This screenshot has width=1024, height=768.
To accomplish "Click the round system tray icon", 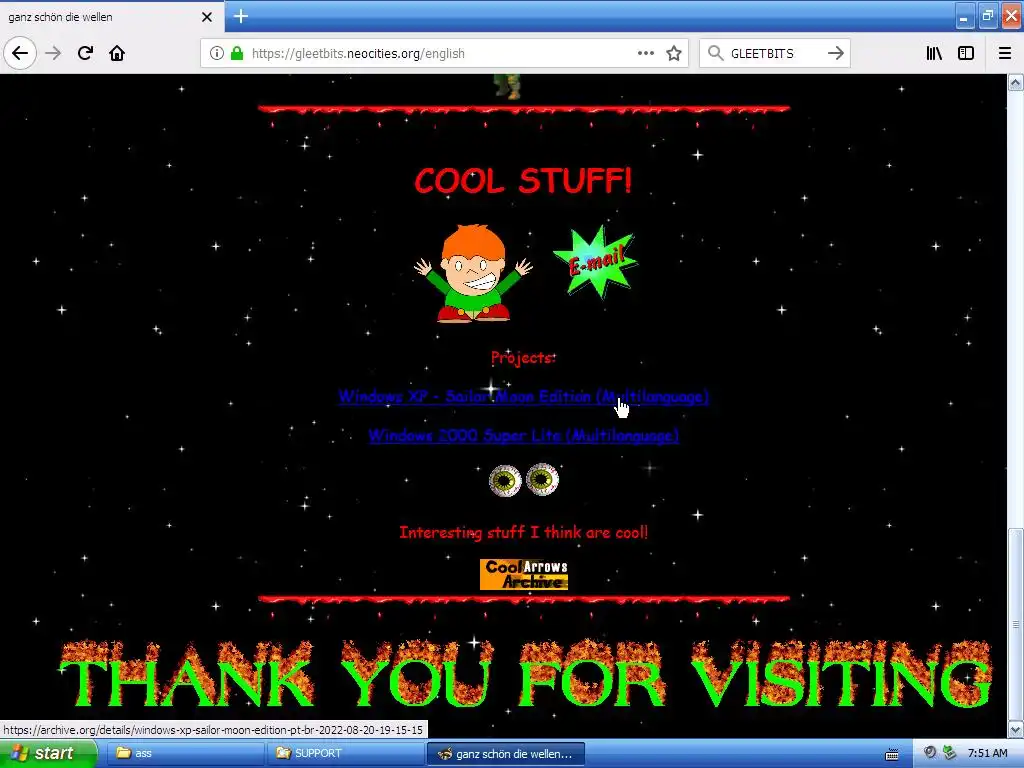I will pyautogui.click(x=930, y=753).
